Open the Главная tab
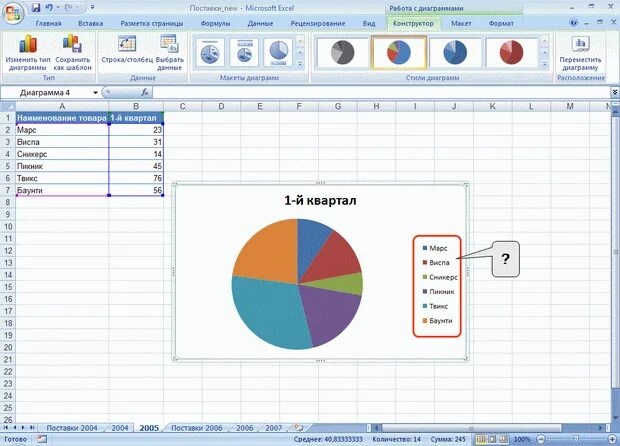Image resolution: width=620 pixels, height=446 pixels. click(x=48, y=23)
